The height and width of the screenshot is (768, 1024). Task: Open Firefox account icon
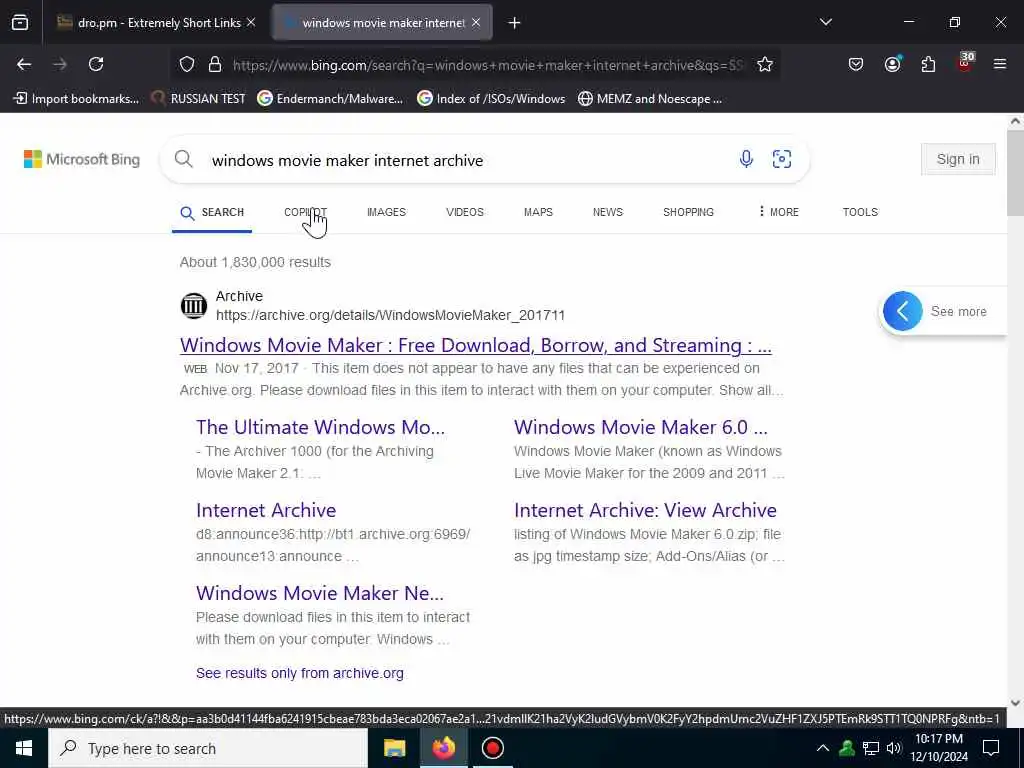point(892,64)
